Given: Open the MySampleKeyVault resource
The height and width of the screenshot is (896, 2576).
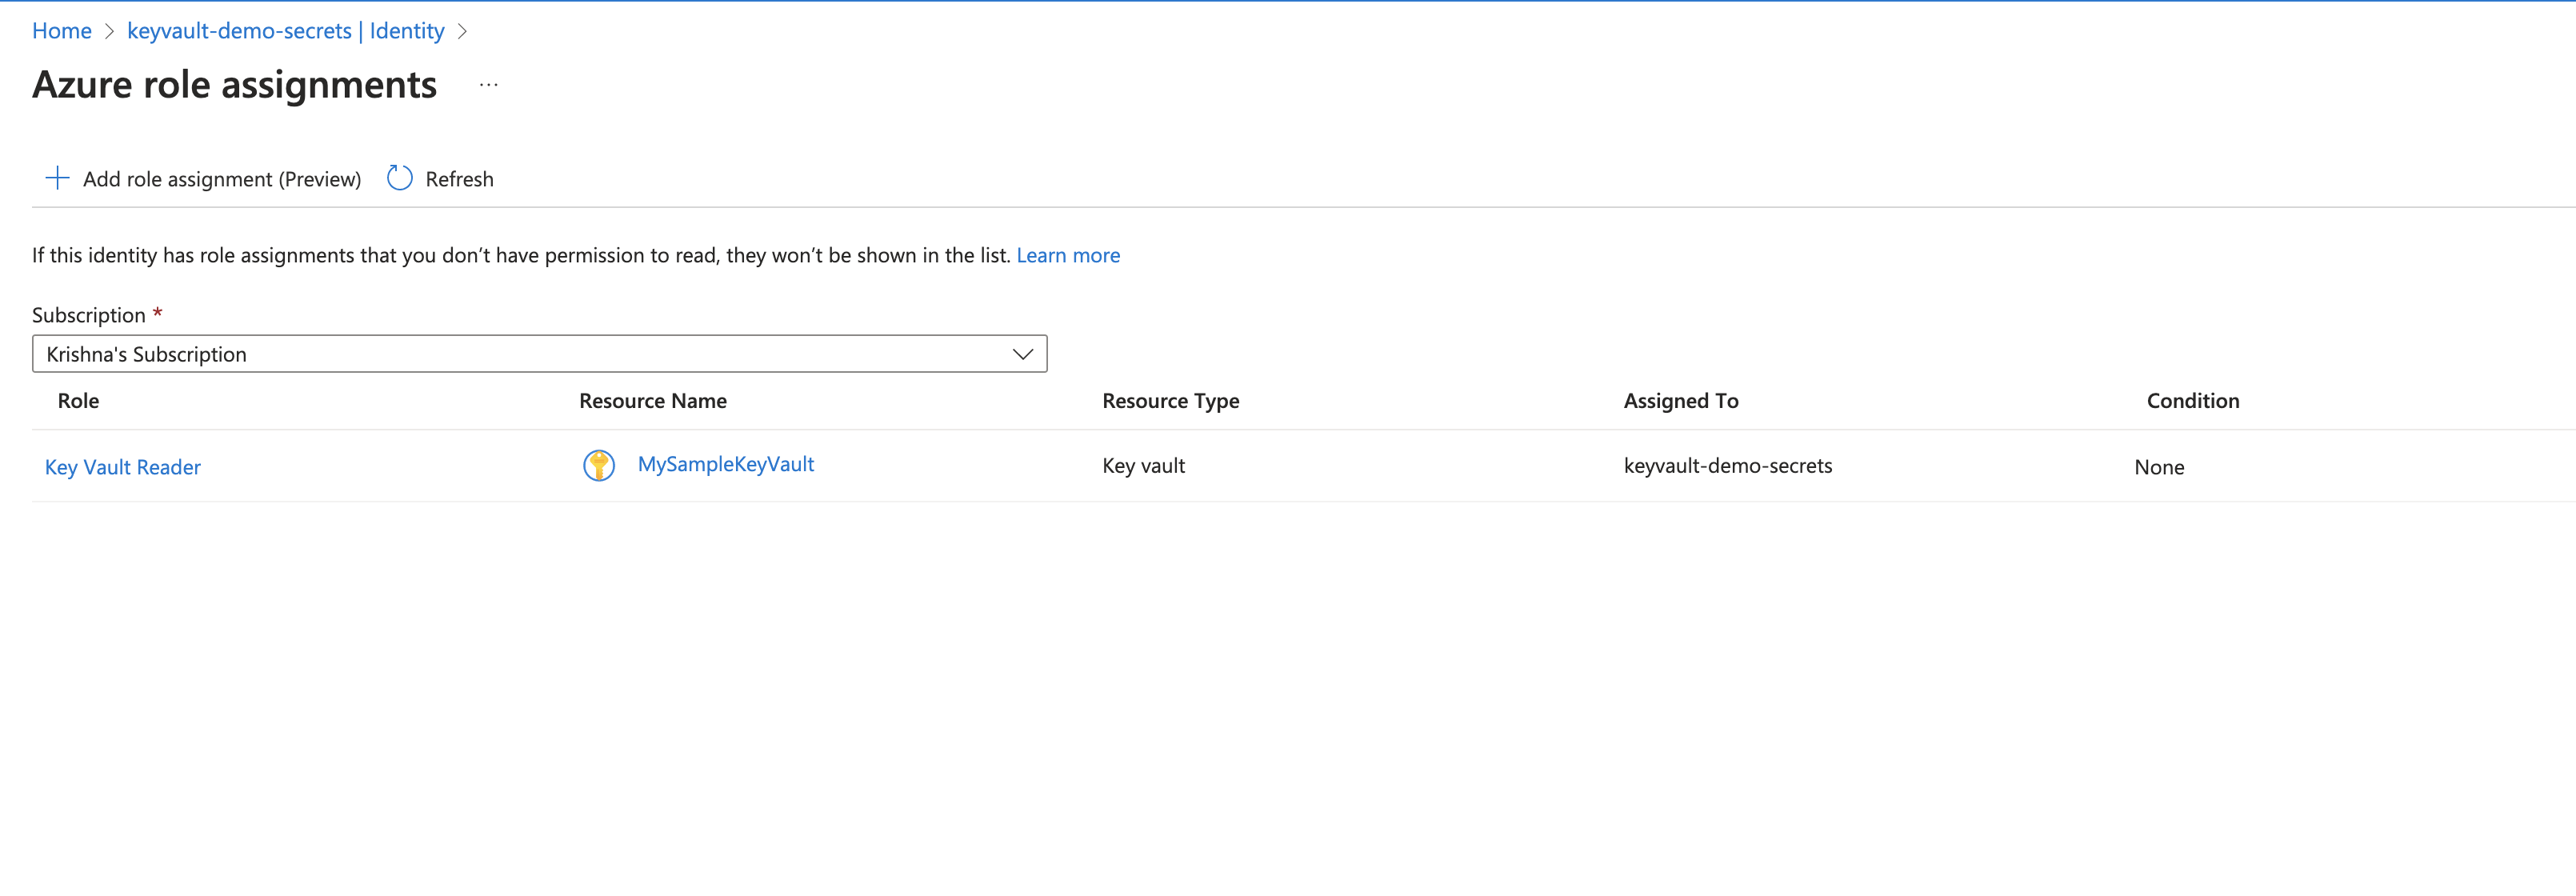Looking at the screenshot, I should 725,463.
